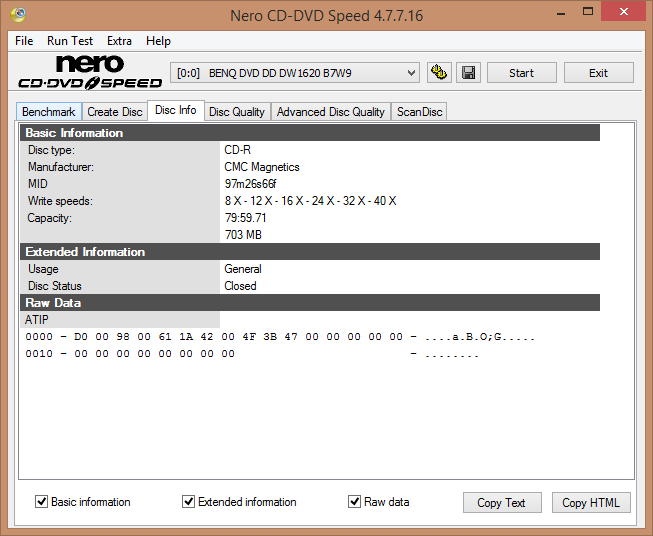Click the ATIP label
This screenshot has height=536, width=653.
click(x=37, y=320)
